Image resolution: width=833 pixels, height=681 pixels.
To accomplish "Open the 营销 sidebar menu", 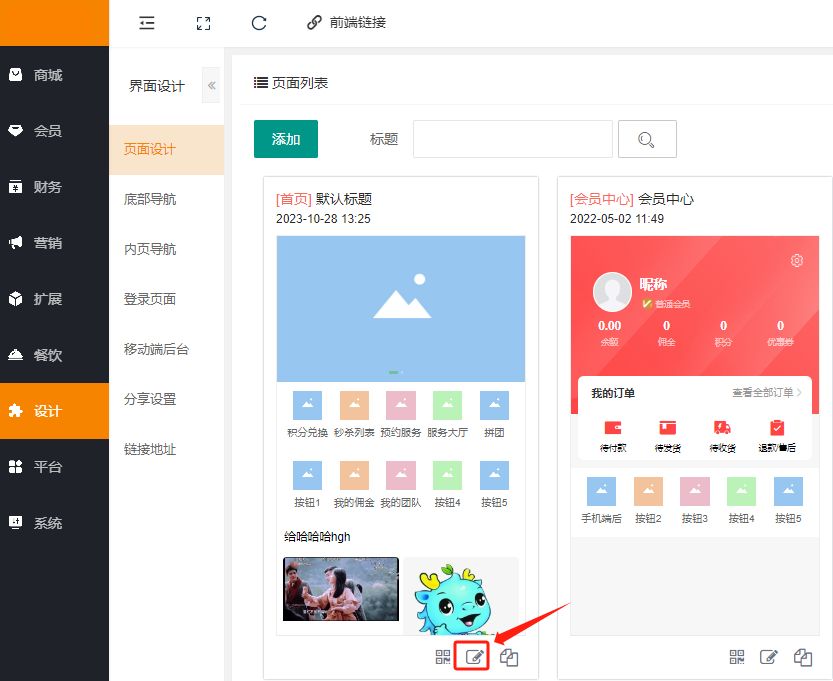I will [48, 243].
